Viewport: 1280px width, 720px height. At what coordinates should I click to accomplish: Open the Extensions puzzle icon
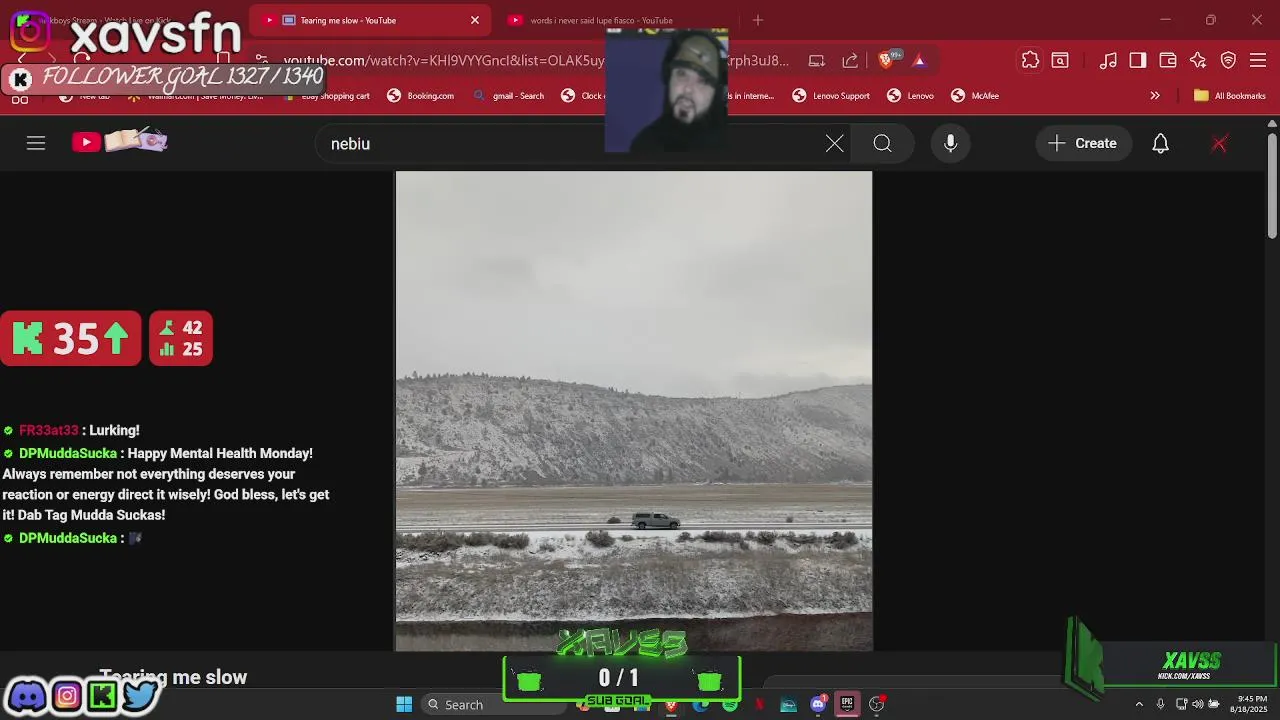pos(1030,60)
